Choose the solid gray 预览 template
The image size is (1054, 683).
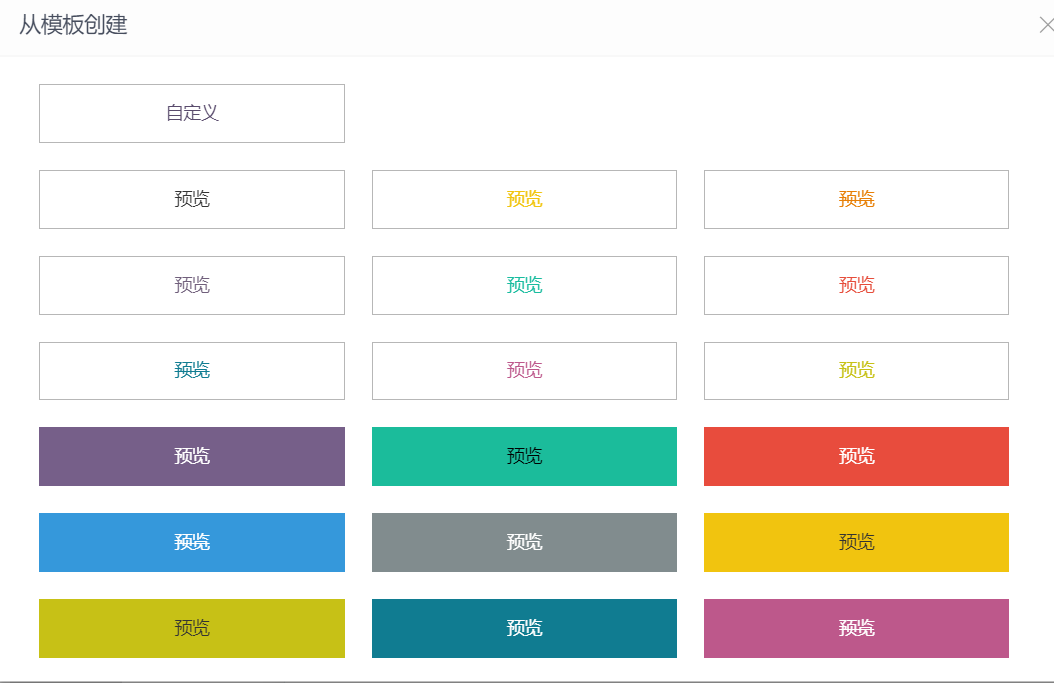pos(524,542)
